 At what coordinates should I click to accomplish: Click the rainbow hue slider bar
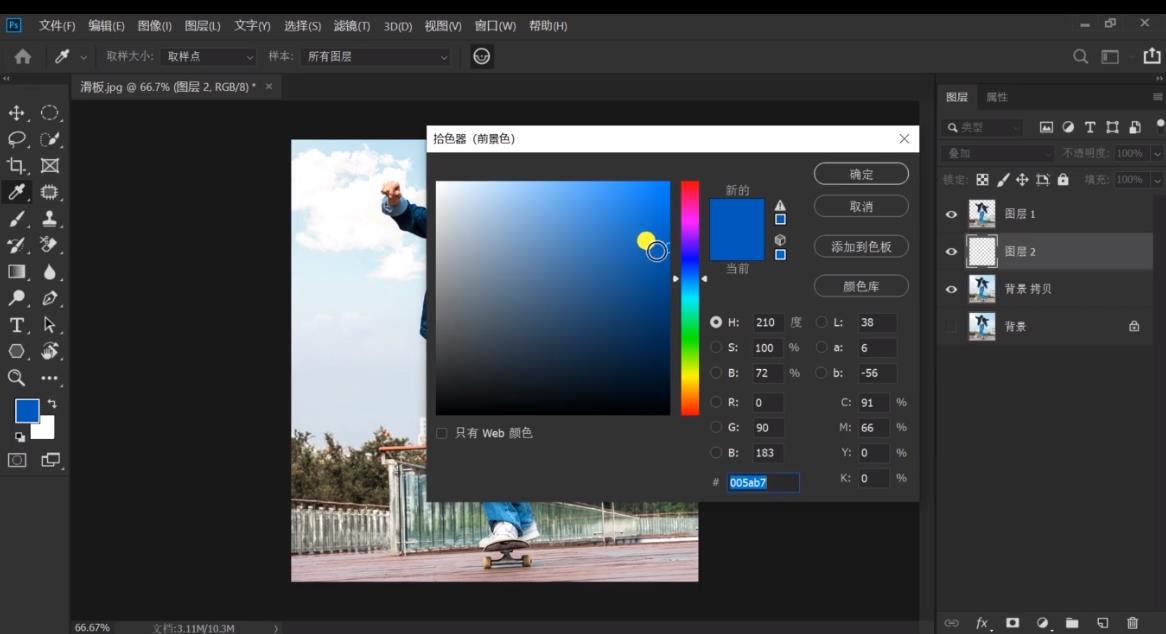[x=690, y=300]
